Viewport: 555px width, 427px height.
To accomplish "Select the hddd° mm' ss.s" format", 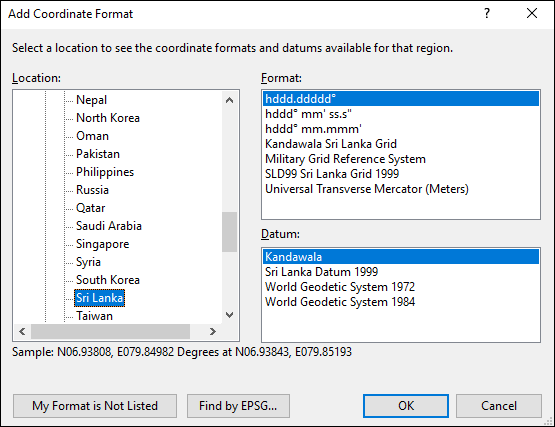I will tap(401, 114).
